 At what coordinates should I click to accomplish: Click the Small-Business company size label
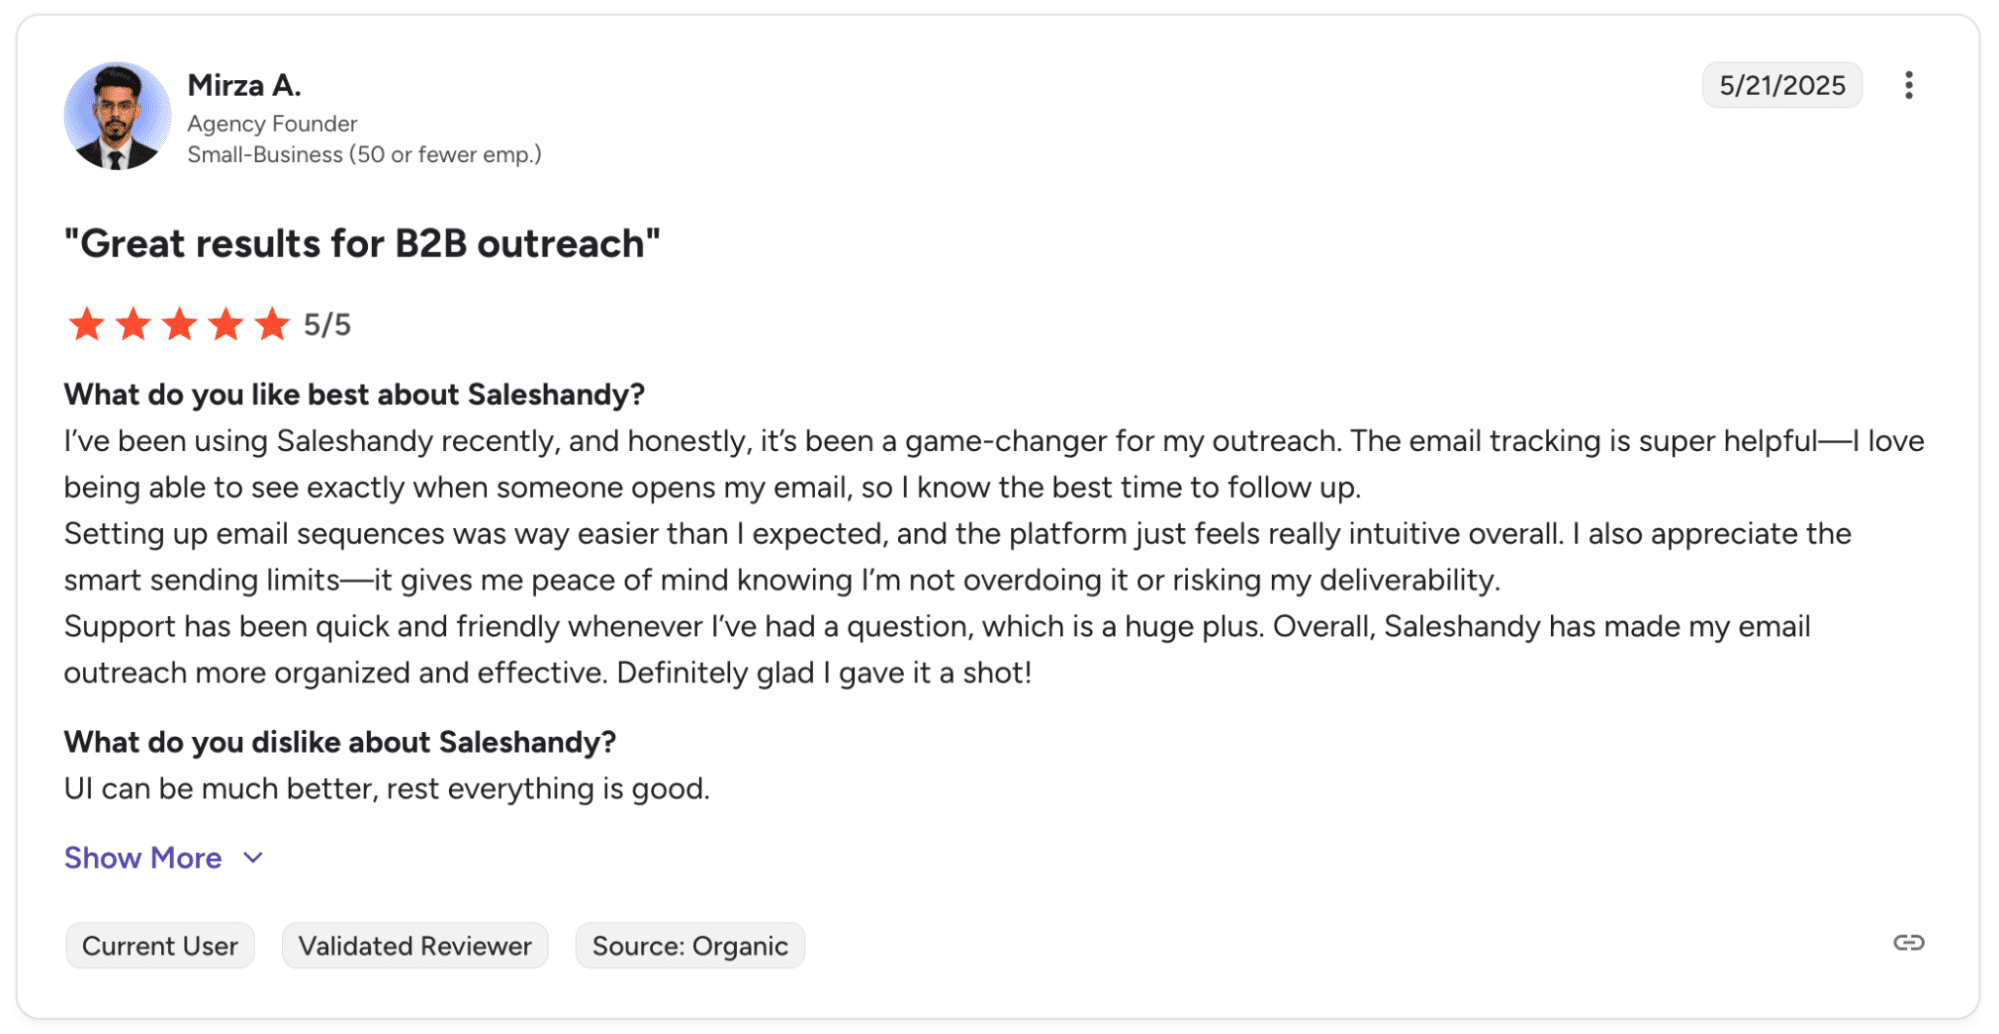364,155
